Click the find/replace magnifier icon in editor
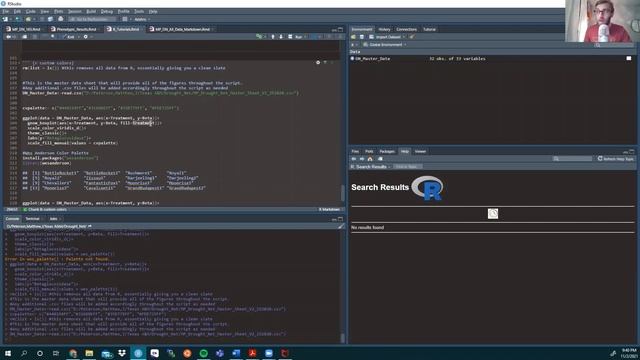The width and height of the screenshot is (640, 360). (53, 37)
